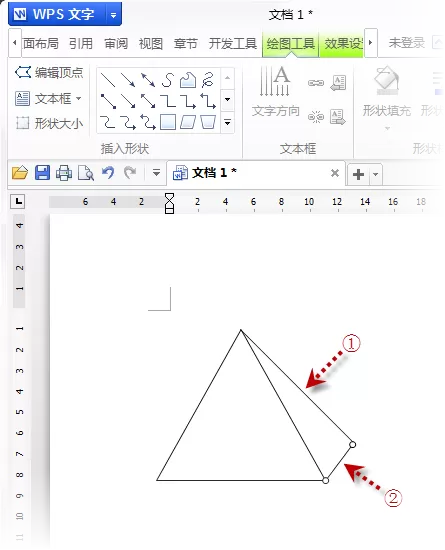445x550 pixels.
Task: Open the Effect Settings (效果设置) tab
Action: pyautogui.click(x=342, y=43)
